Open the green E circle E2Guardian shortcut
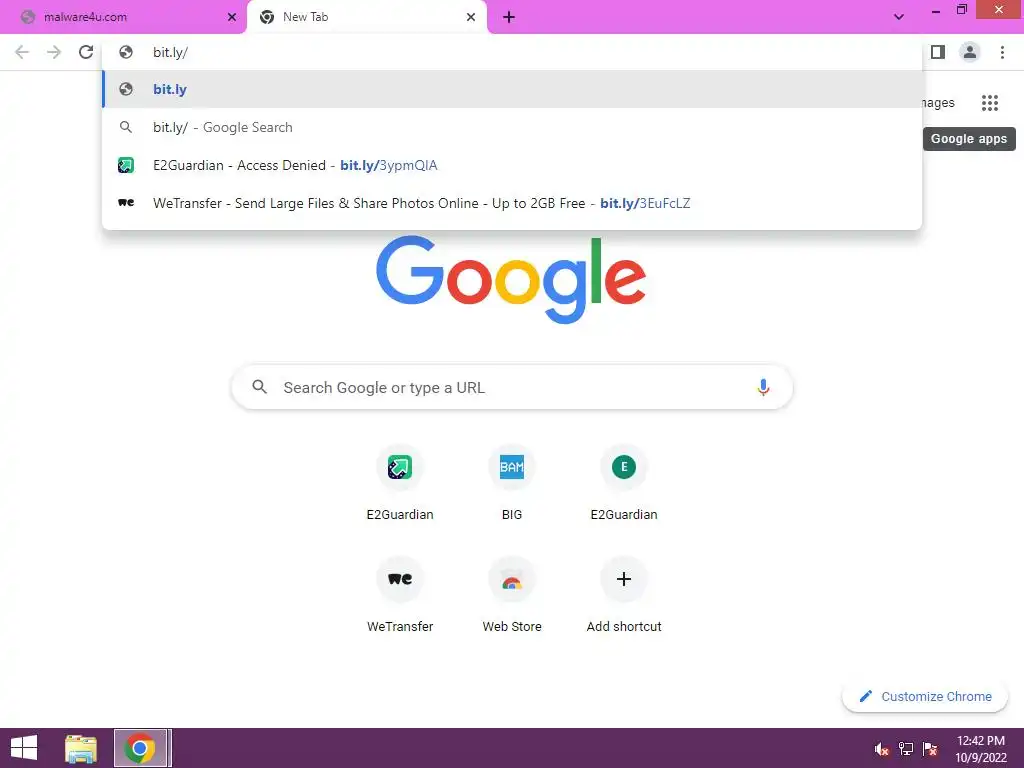Screen dimensions: 1024x768 pos(624,484)
